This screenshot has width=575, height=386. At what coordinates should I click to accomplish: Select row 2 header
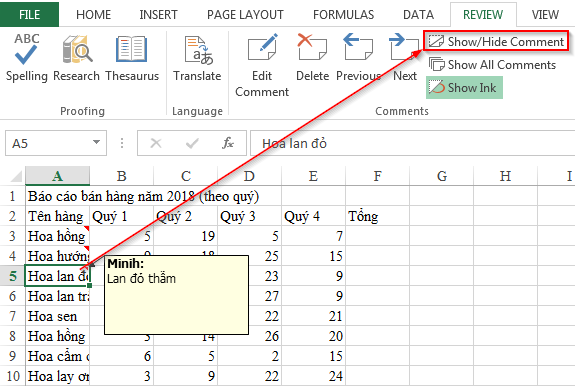coord(12,216)
